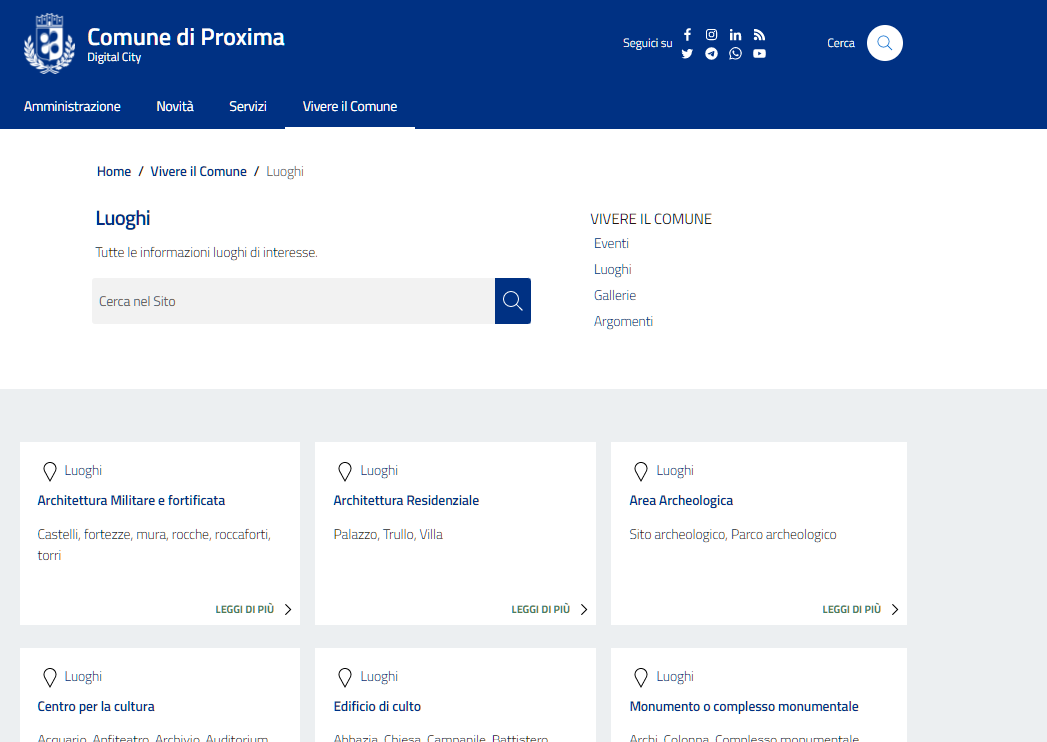Open the Instagram profile icon

point(711,34)
